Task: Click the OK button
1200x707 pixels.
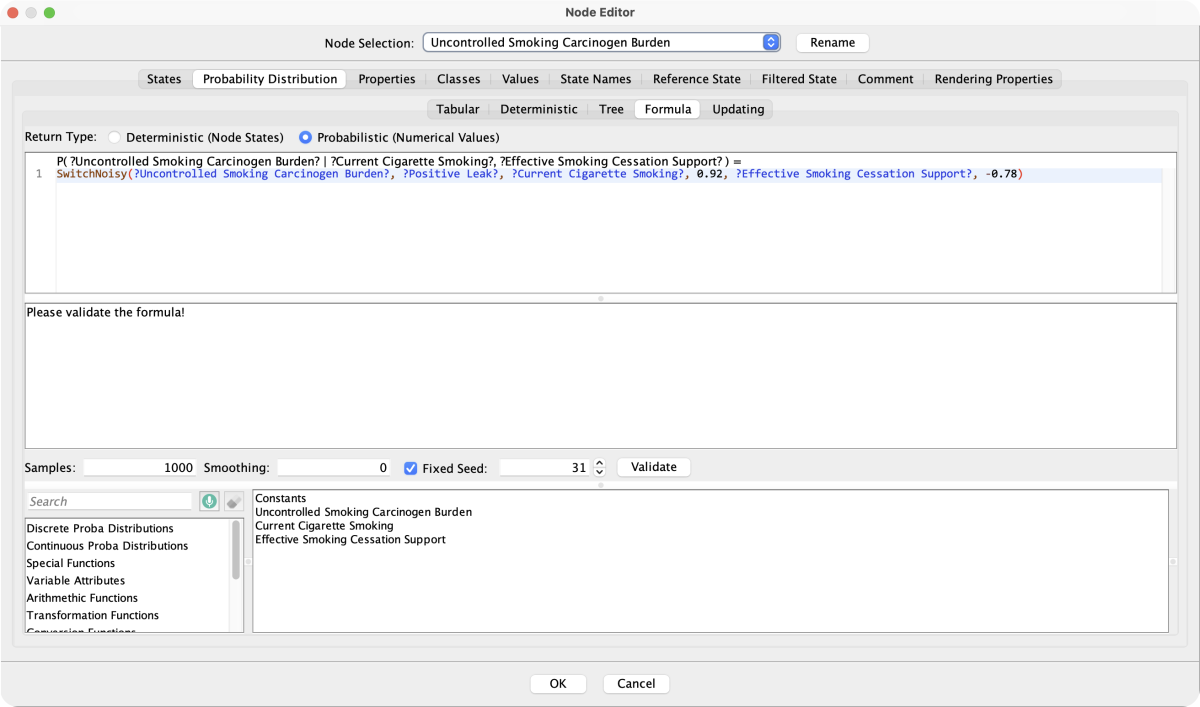Action: coord(558,684)
